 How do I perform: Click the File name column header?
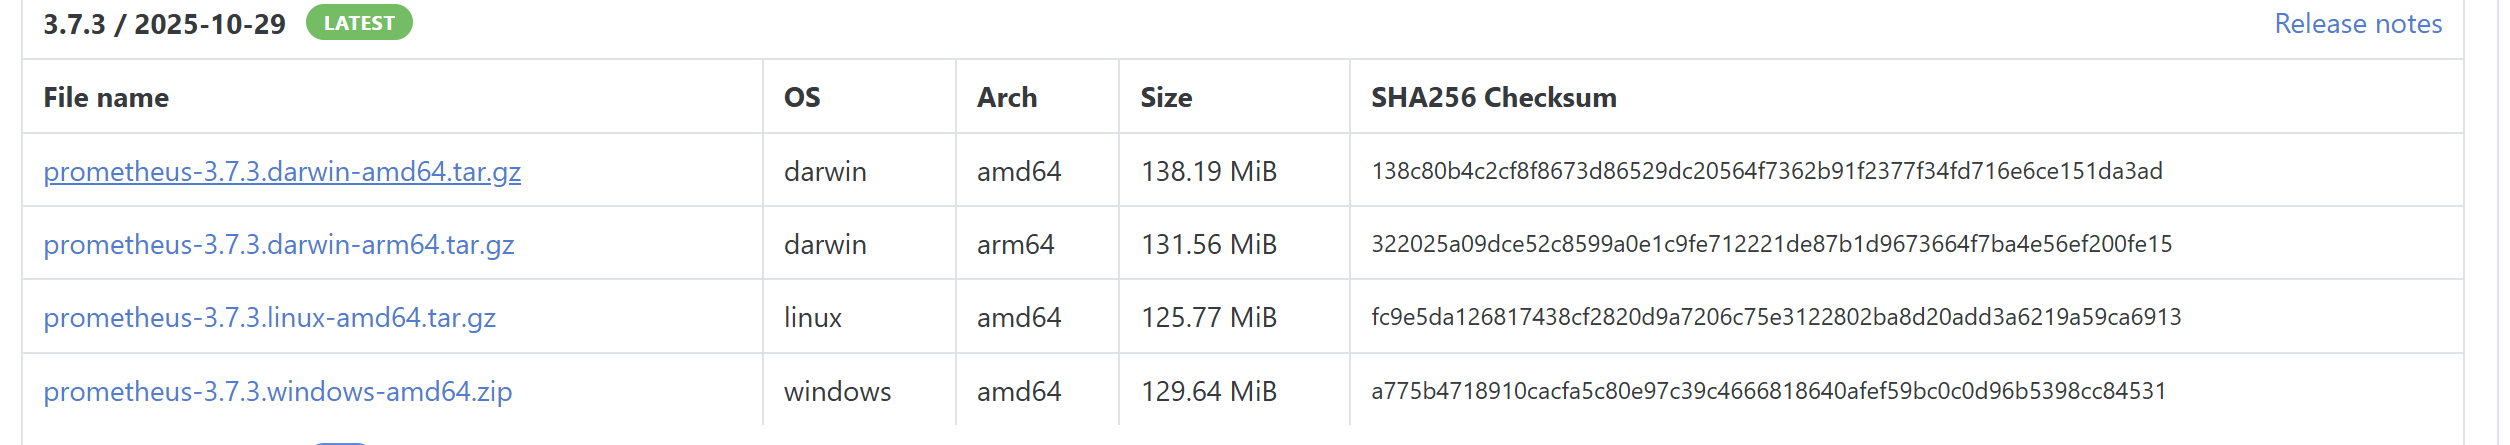pyautogui.click(x=106, y=98)
